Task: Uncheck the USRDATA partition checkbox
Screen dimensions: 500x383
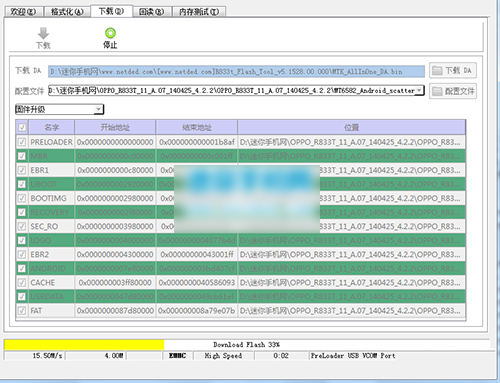Action: [x=22, y=296]
